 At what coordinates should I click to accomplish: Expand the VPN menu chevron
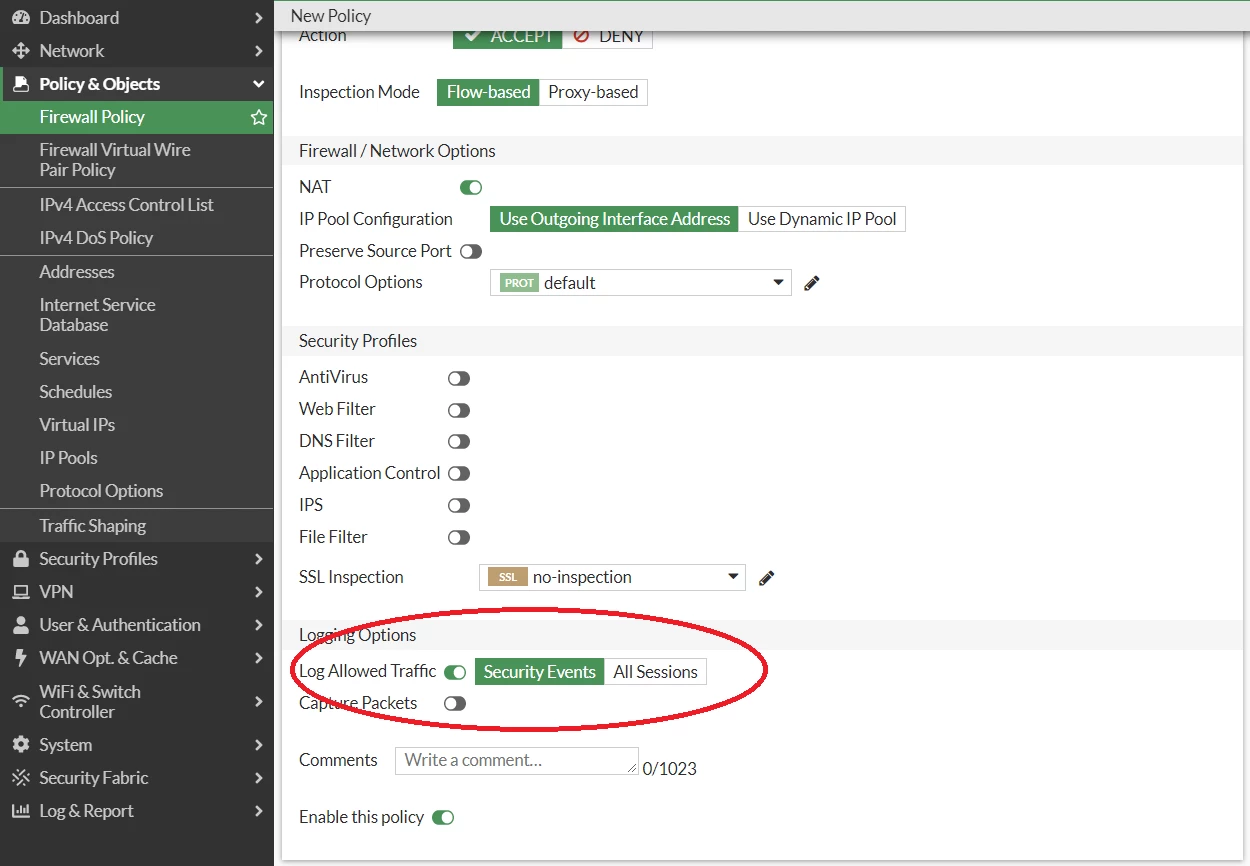pyautogui.click(x=259, y=592)
